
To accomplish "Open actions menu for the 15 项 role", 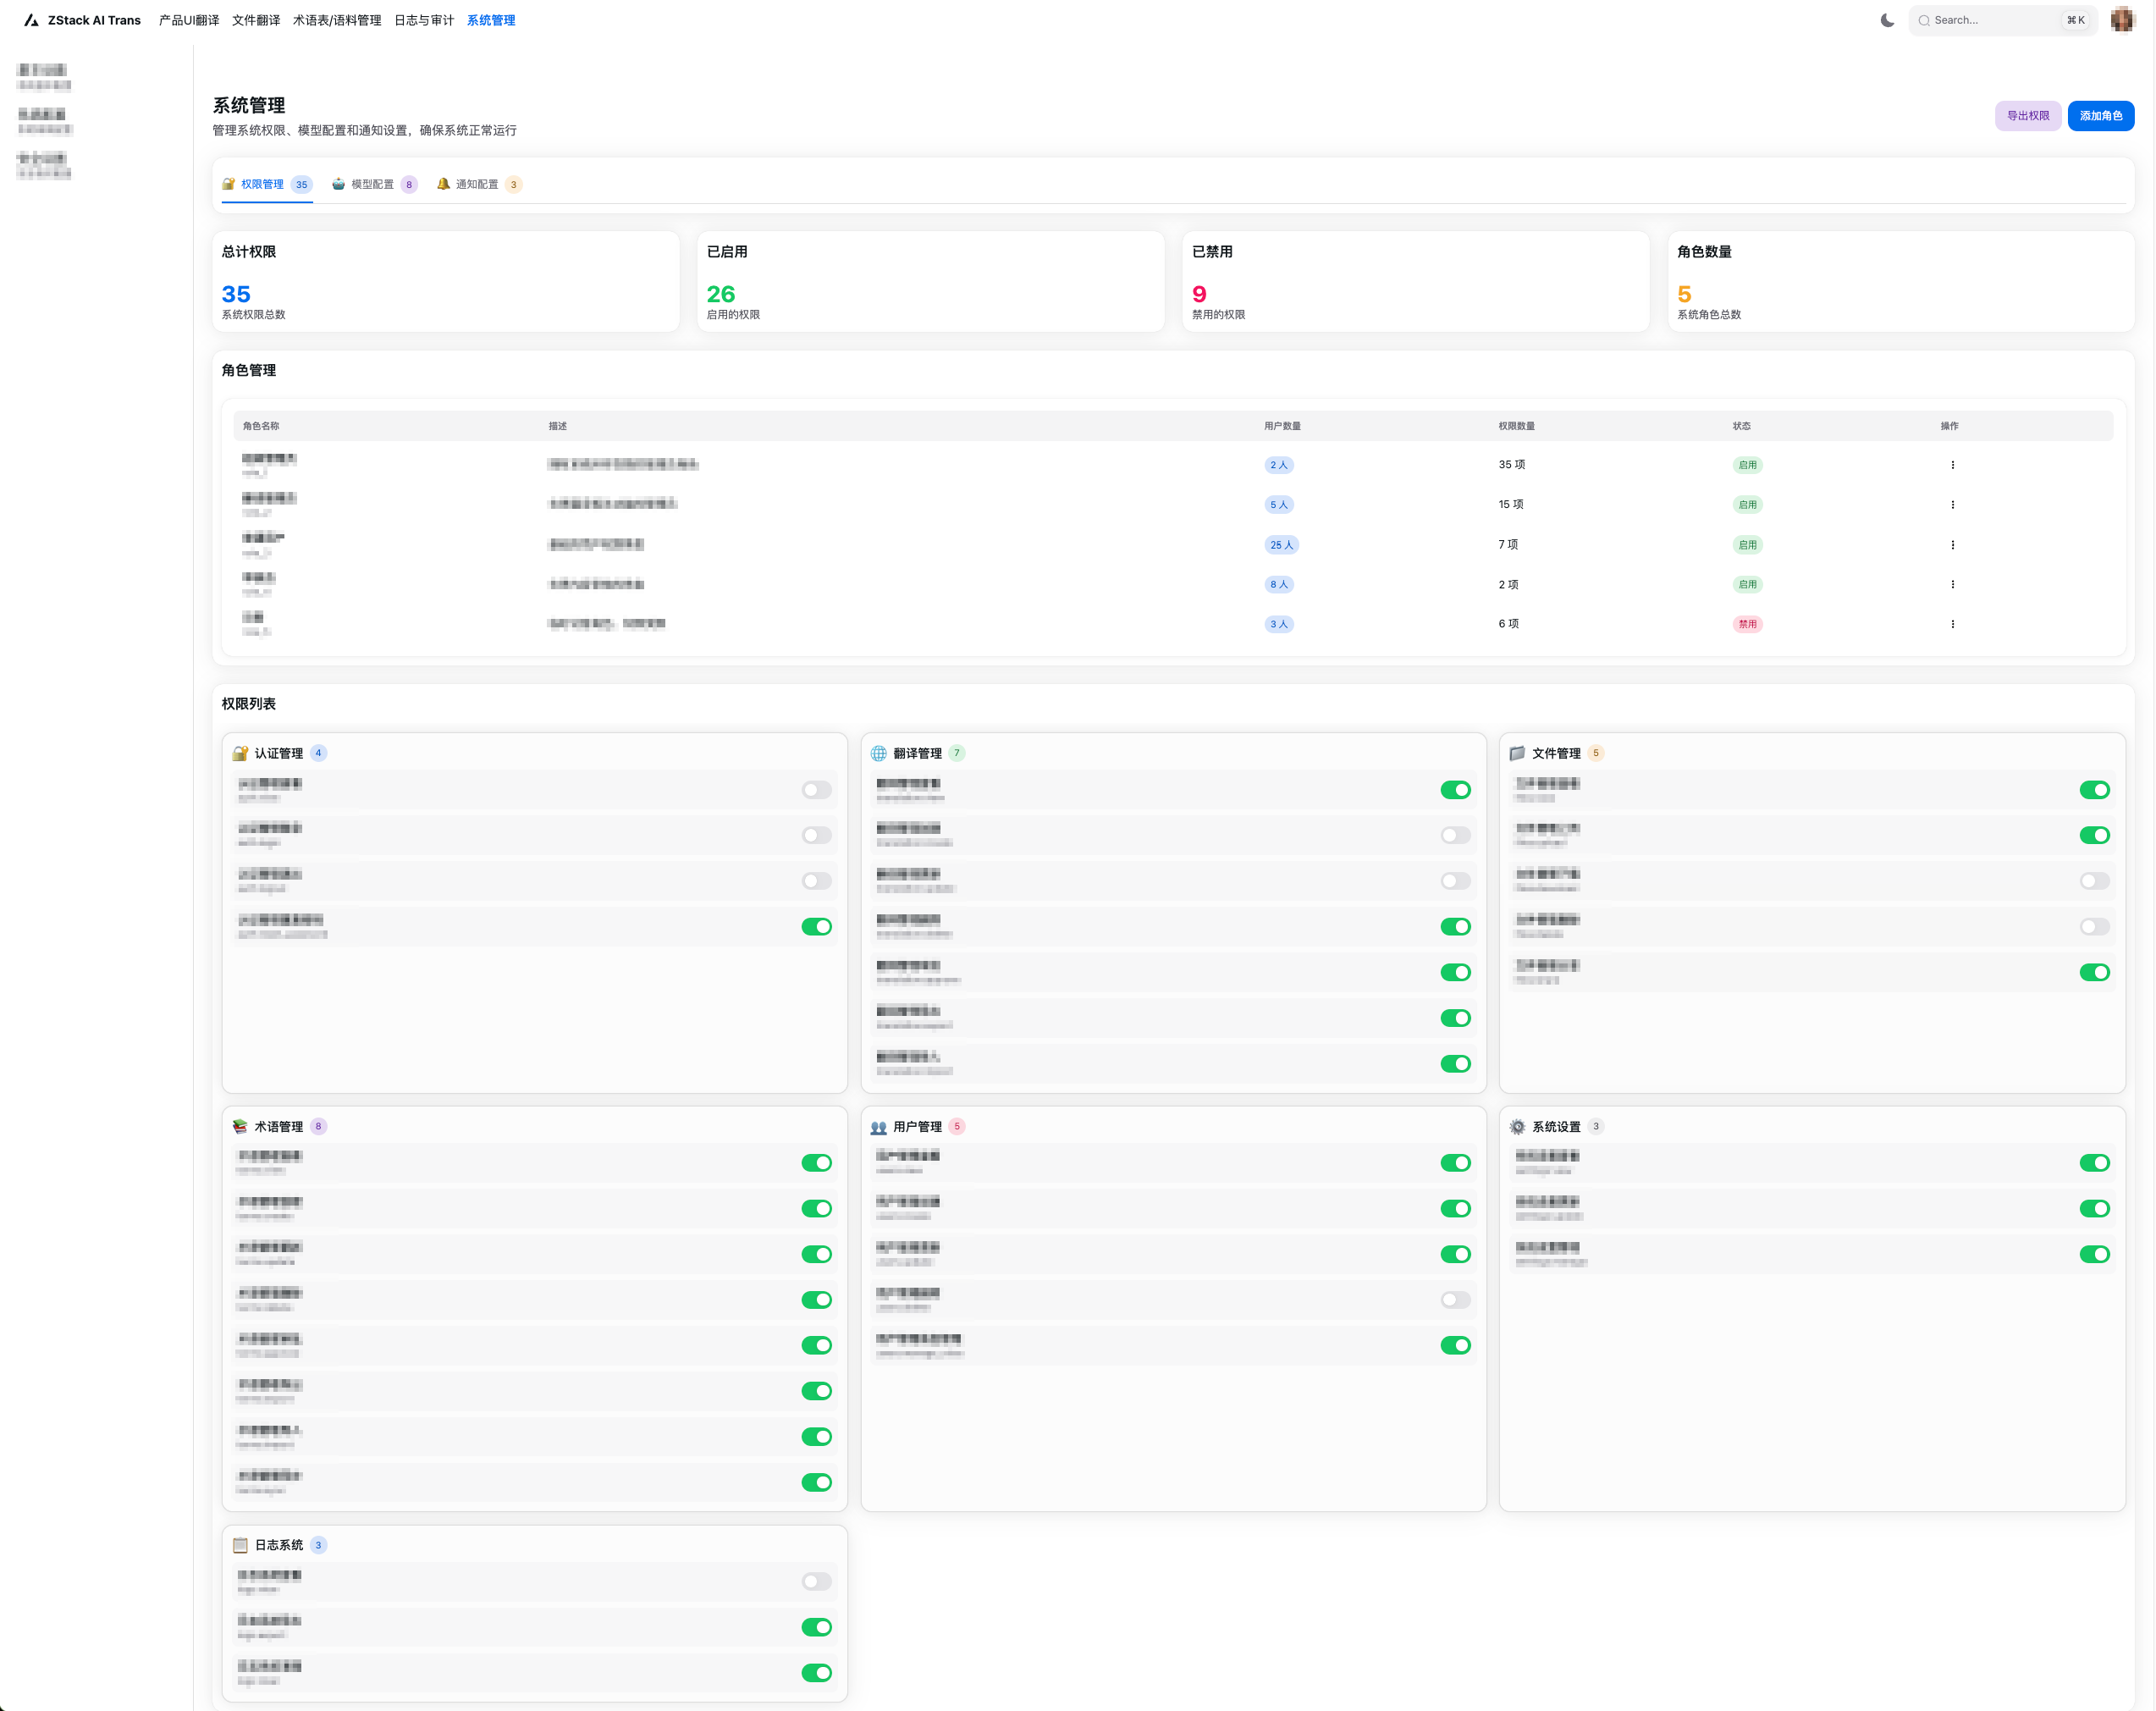I will (x=1952, y=505).
